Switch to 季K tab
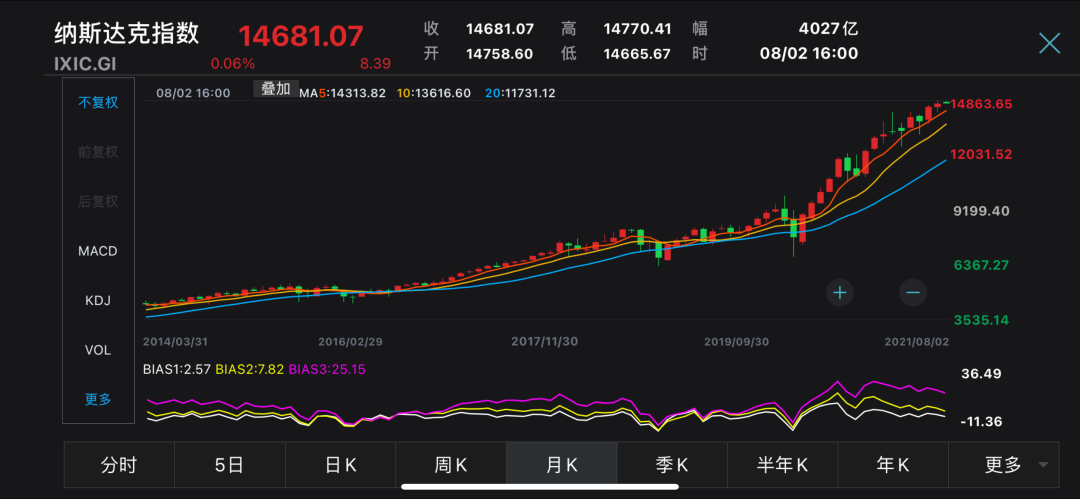The height and width of the screenshot is (499, 1080). (x=672, y=465)
